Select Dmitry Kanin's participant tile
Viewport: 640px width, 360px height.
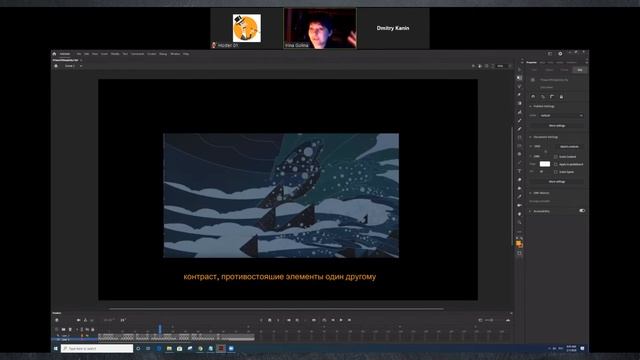[x=393, y=28]
